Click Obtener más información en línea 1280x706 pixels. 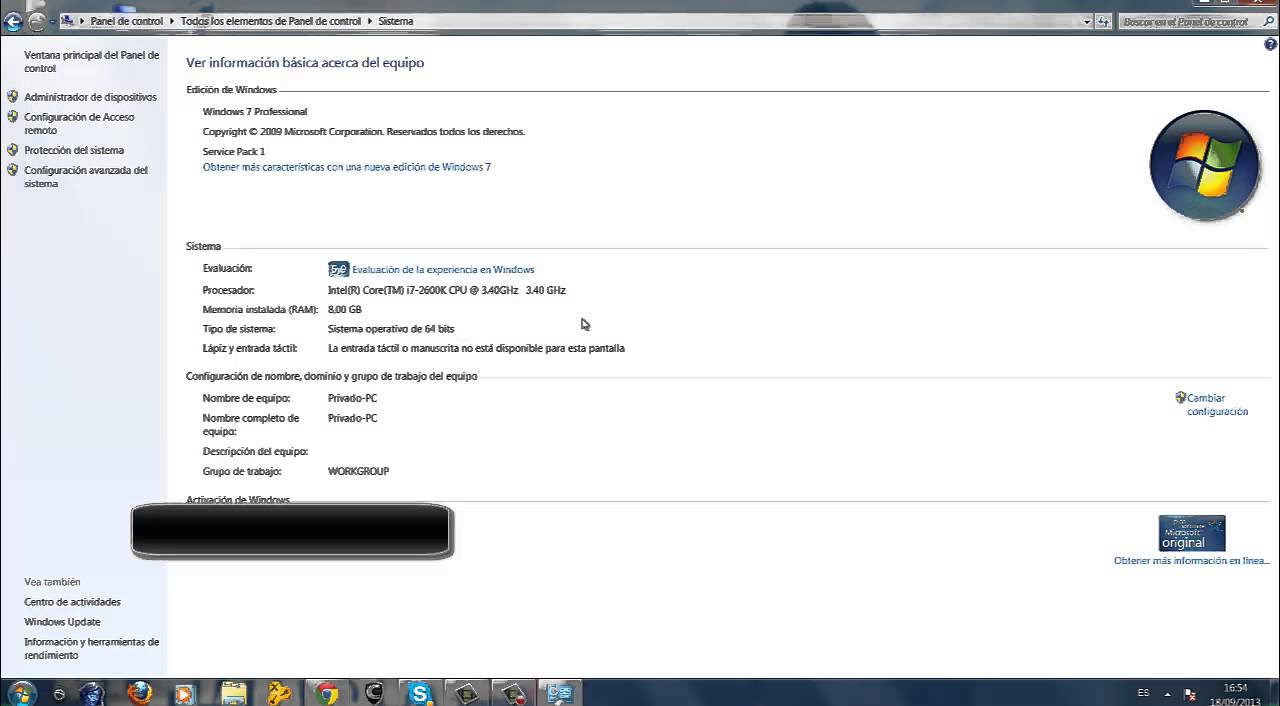[1191, 561]
